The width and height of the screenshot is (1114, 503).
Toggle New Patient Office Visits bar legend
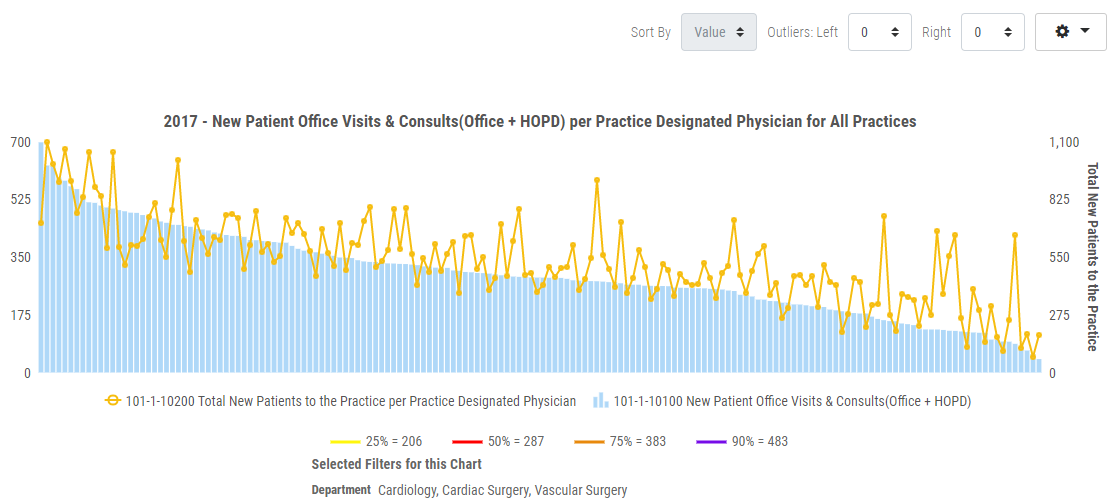coord(792,401)
